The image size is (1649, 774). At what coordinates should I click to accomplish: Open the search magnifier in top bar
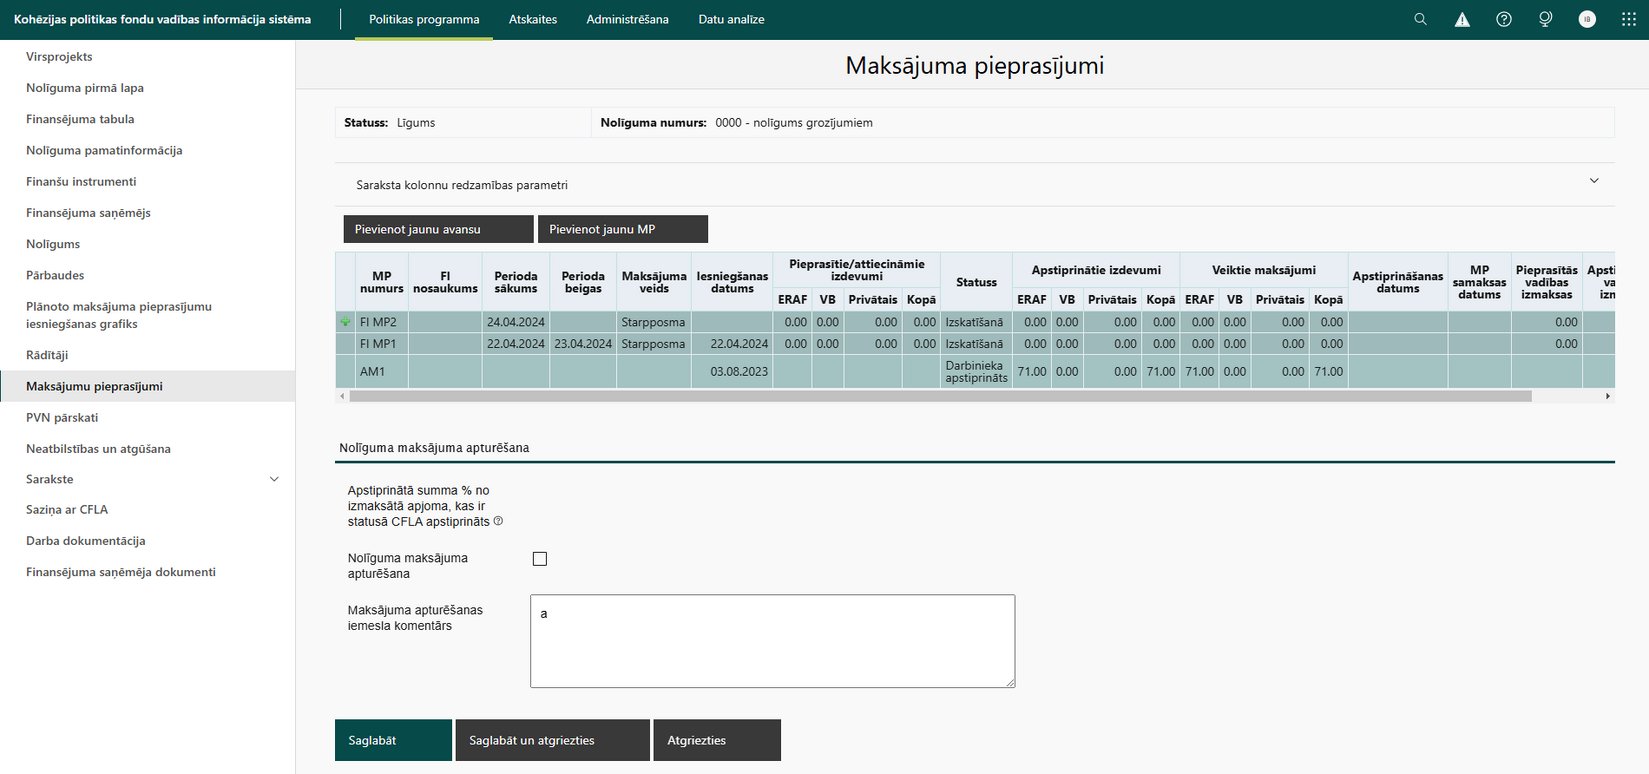(1420, 19)
